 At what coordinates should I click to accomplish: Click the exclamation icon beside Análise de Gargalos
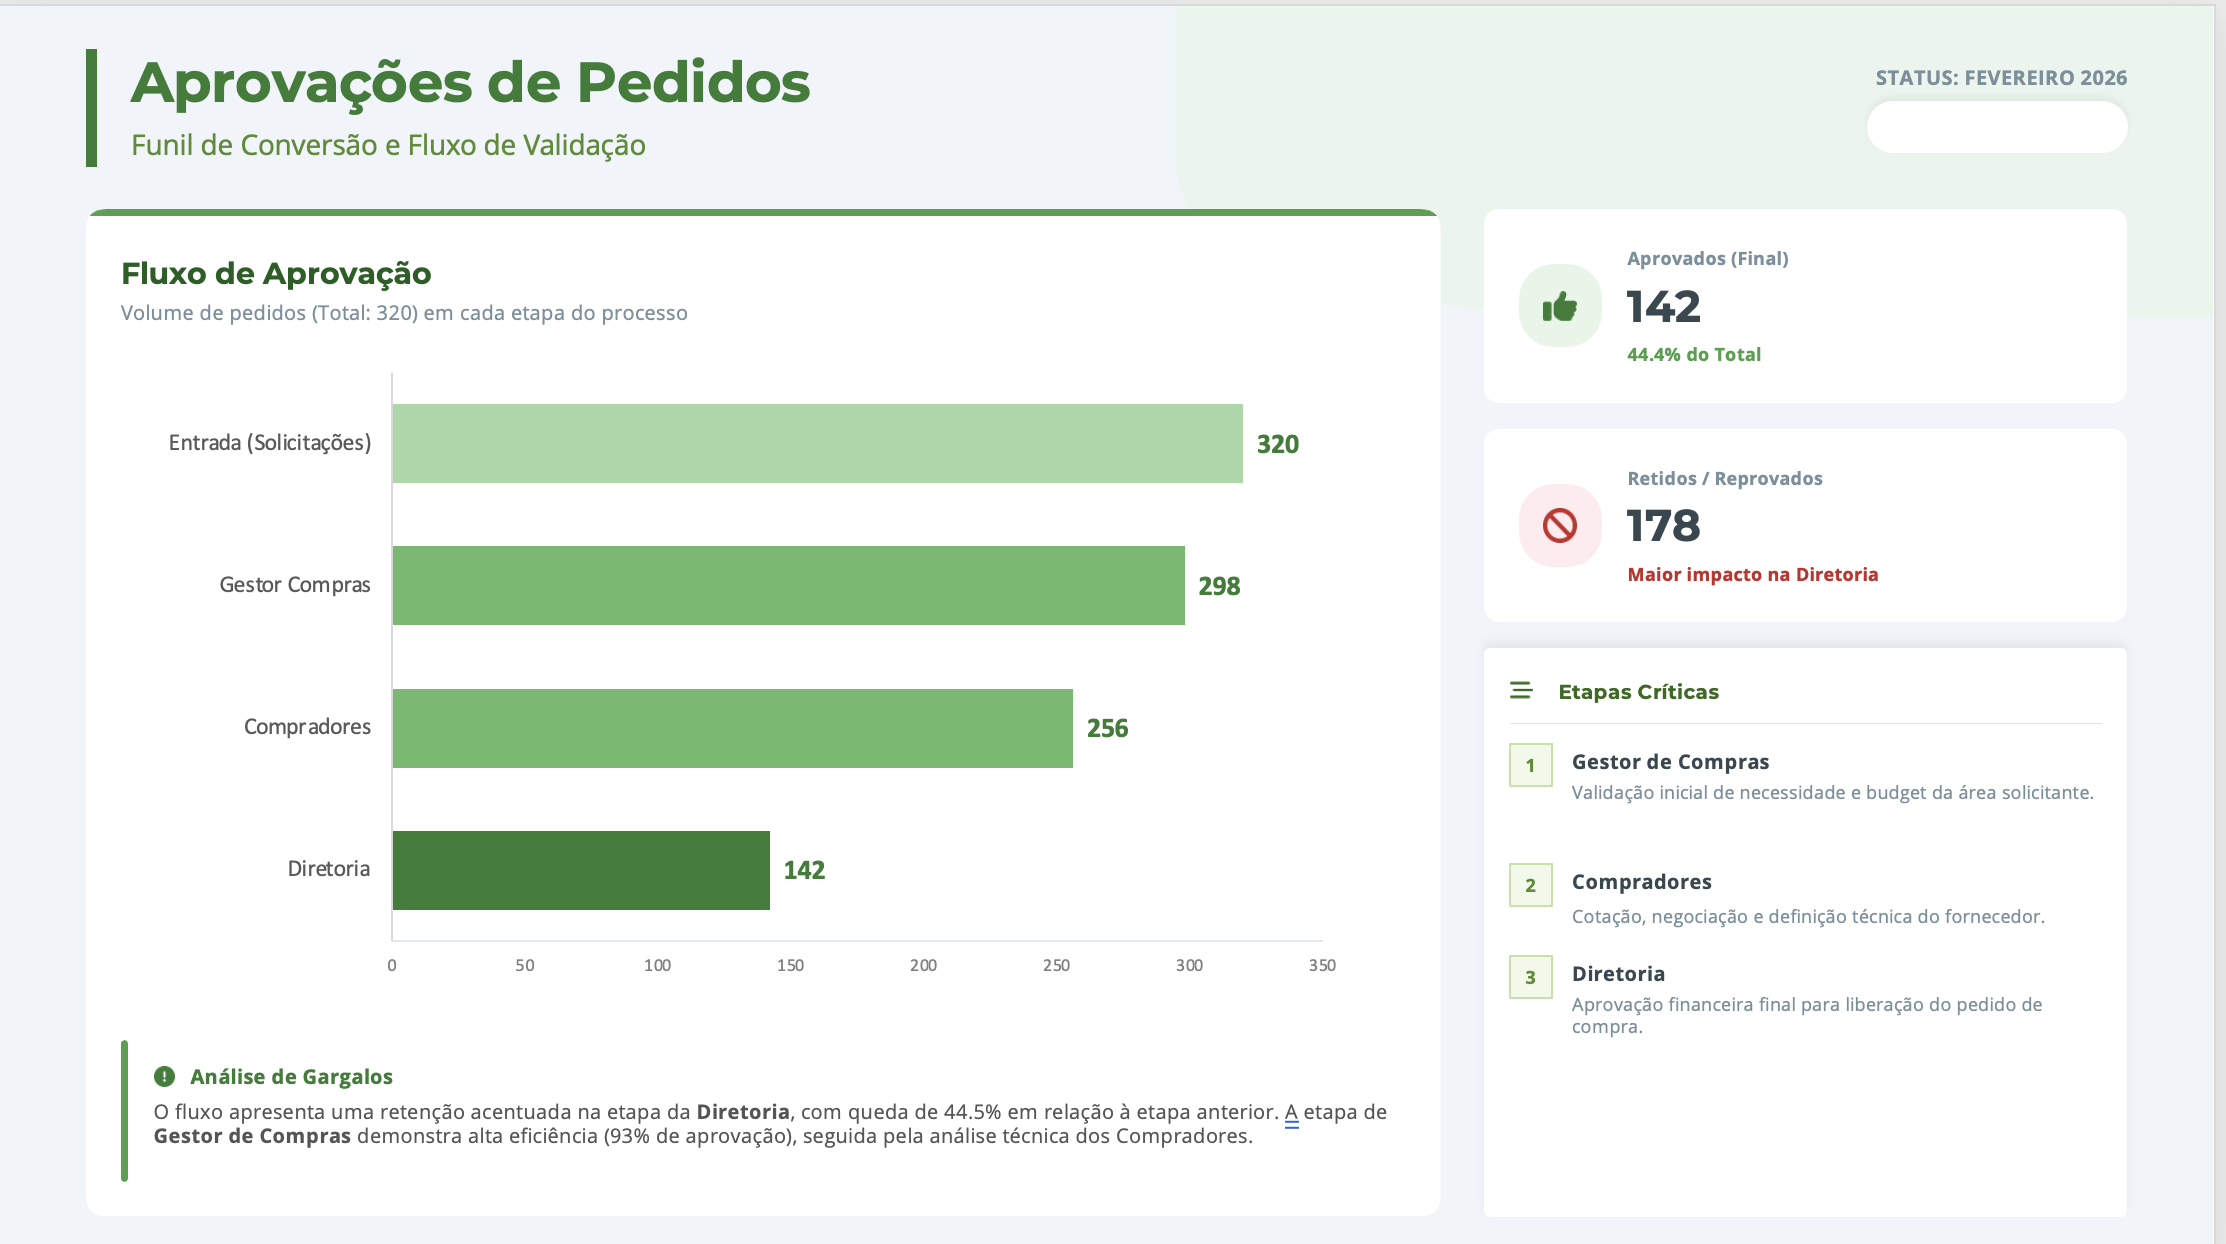(x=164, y=1077)
